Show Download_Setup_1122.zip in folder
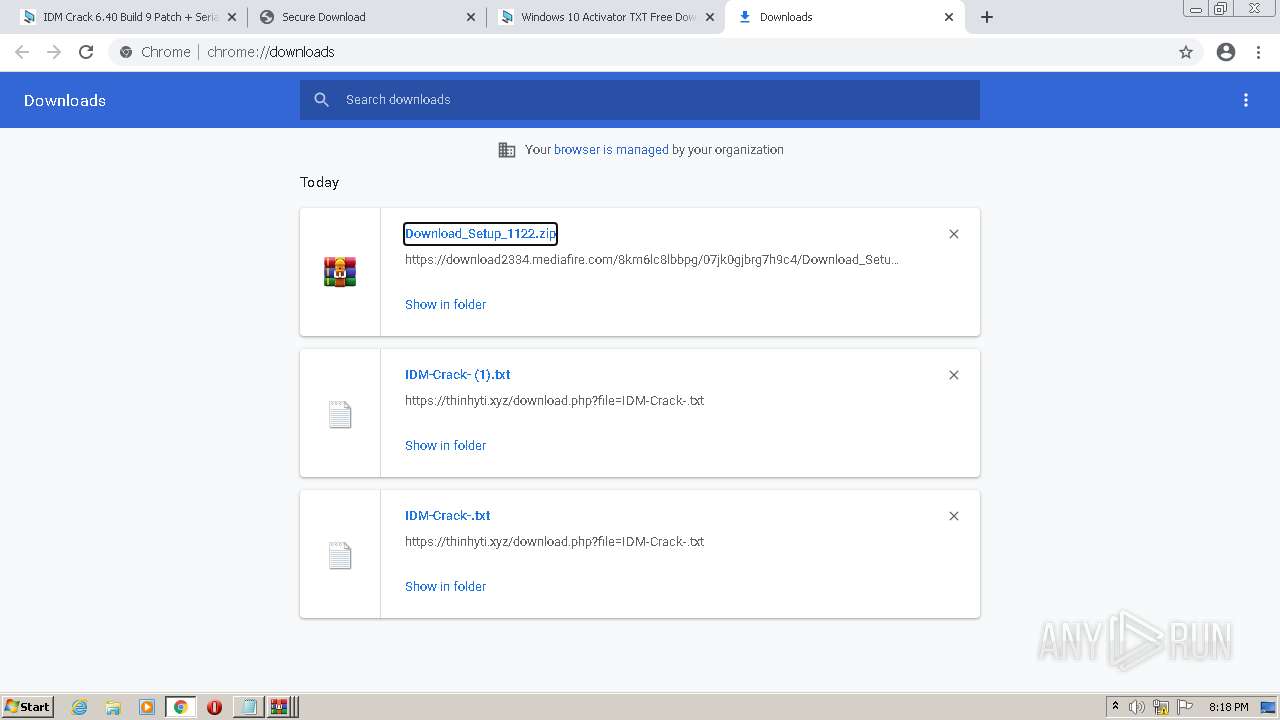 click(x=446, y=305)
